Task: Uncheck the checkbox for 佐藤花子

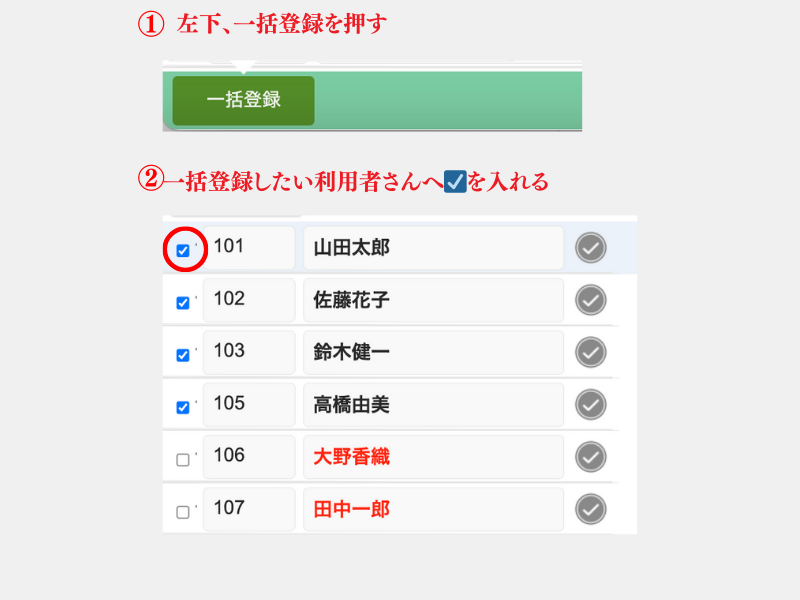Action: pos(183,302)
